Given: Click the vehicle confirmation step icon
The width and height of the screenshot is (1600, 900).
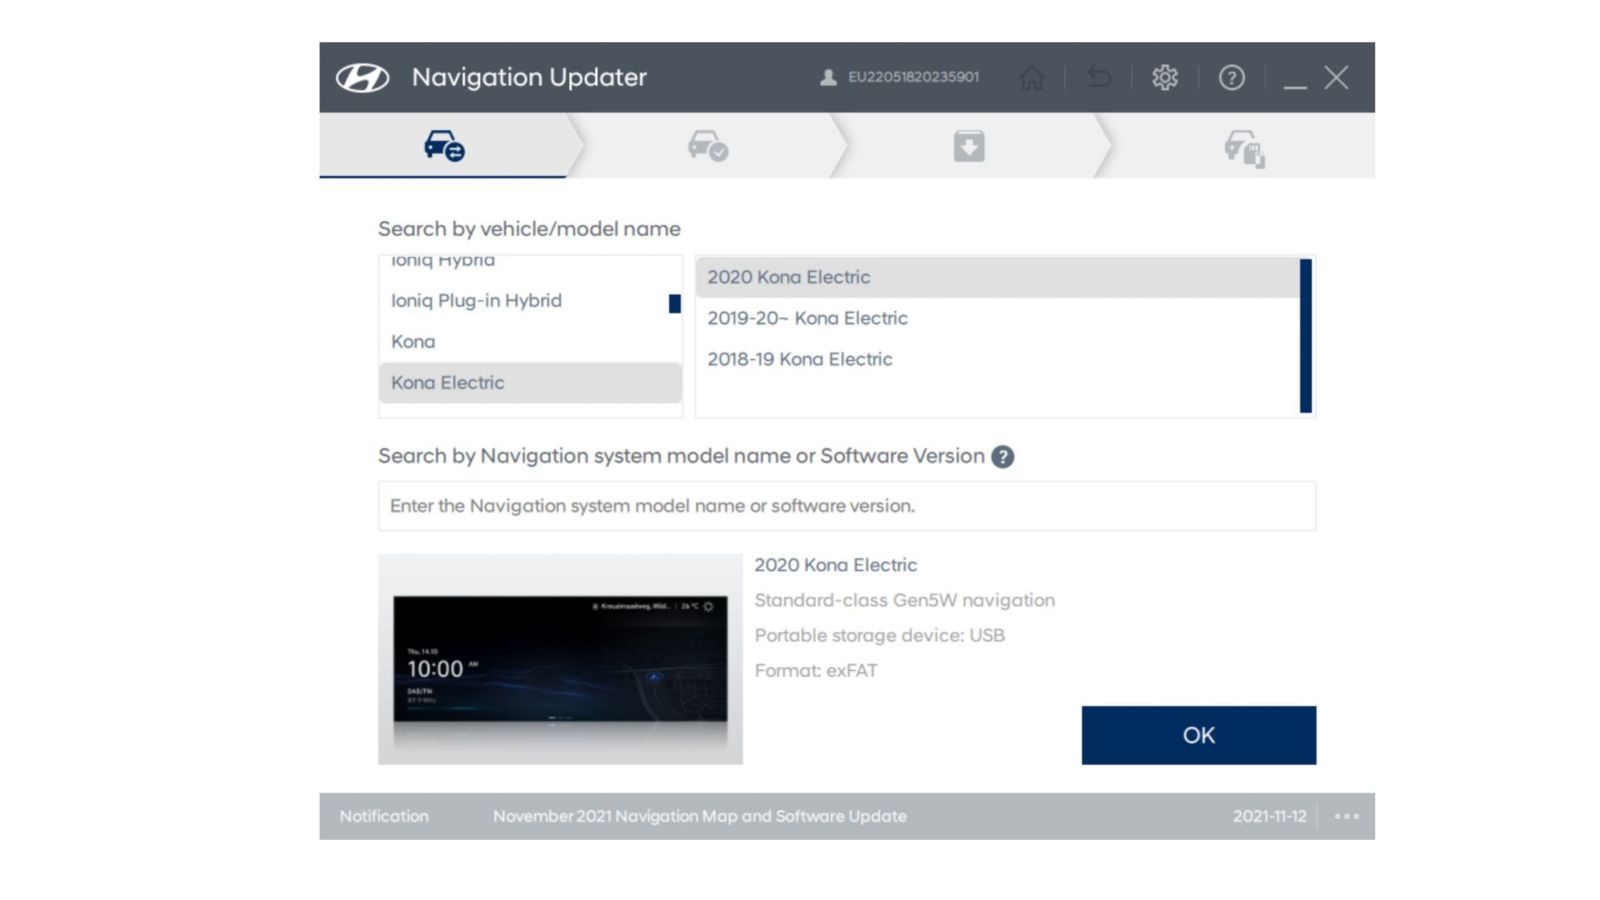Looking at the screenshot, I should pyautogui.click(x=708, y=145).
